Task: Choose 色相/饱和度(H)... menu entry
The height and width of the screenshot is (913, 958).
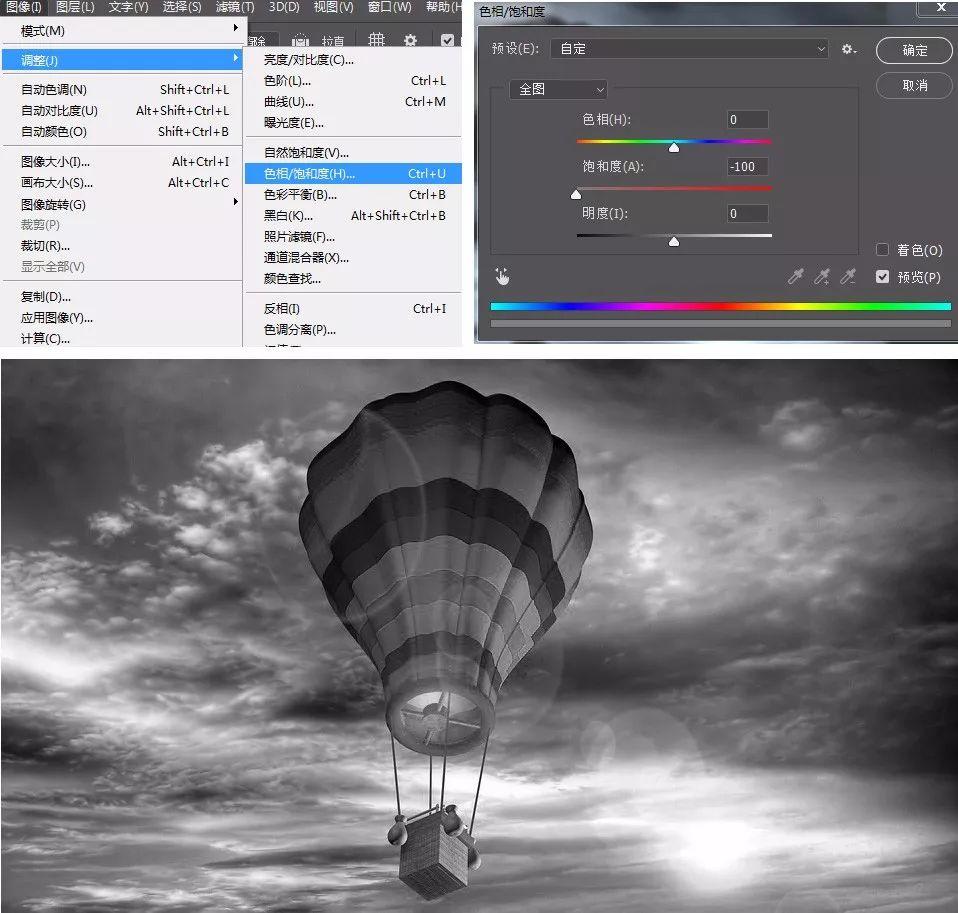Action: pos(353,174)
